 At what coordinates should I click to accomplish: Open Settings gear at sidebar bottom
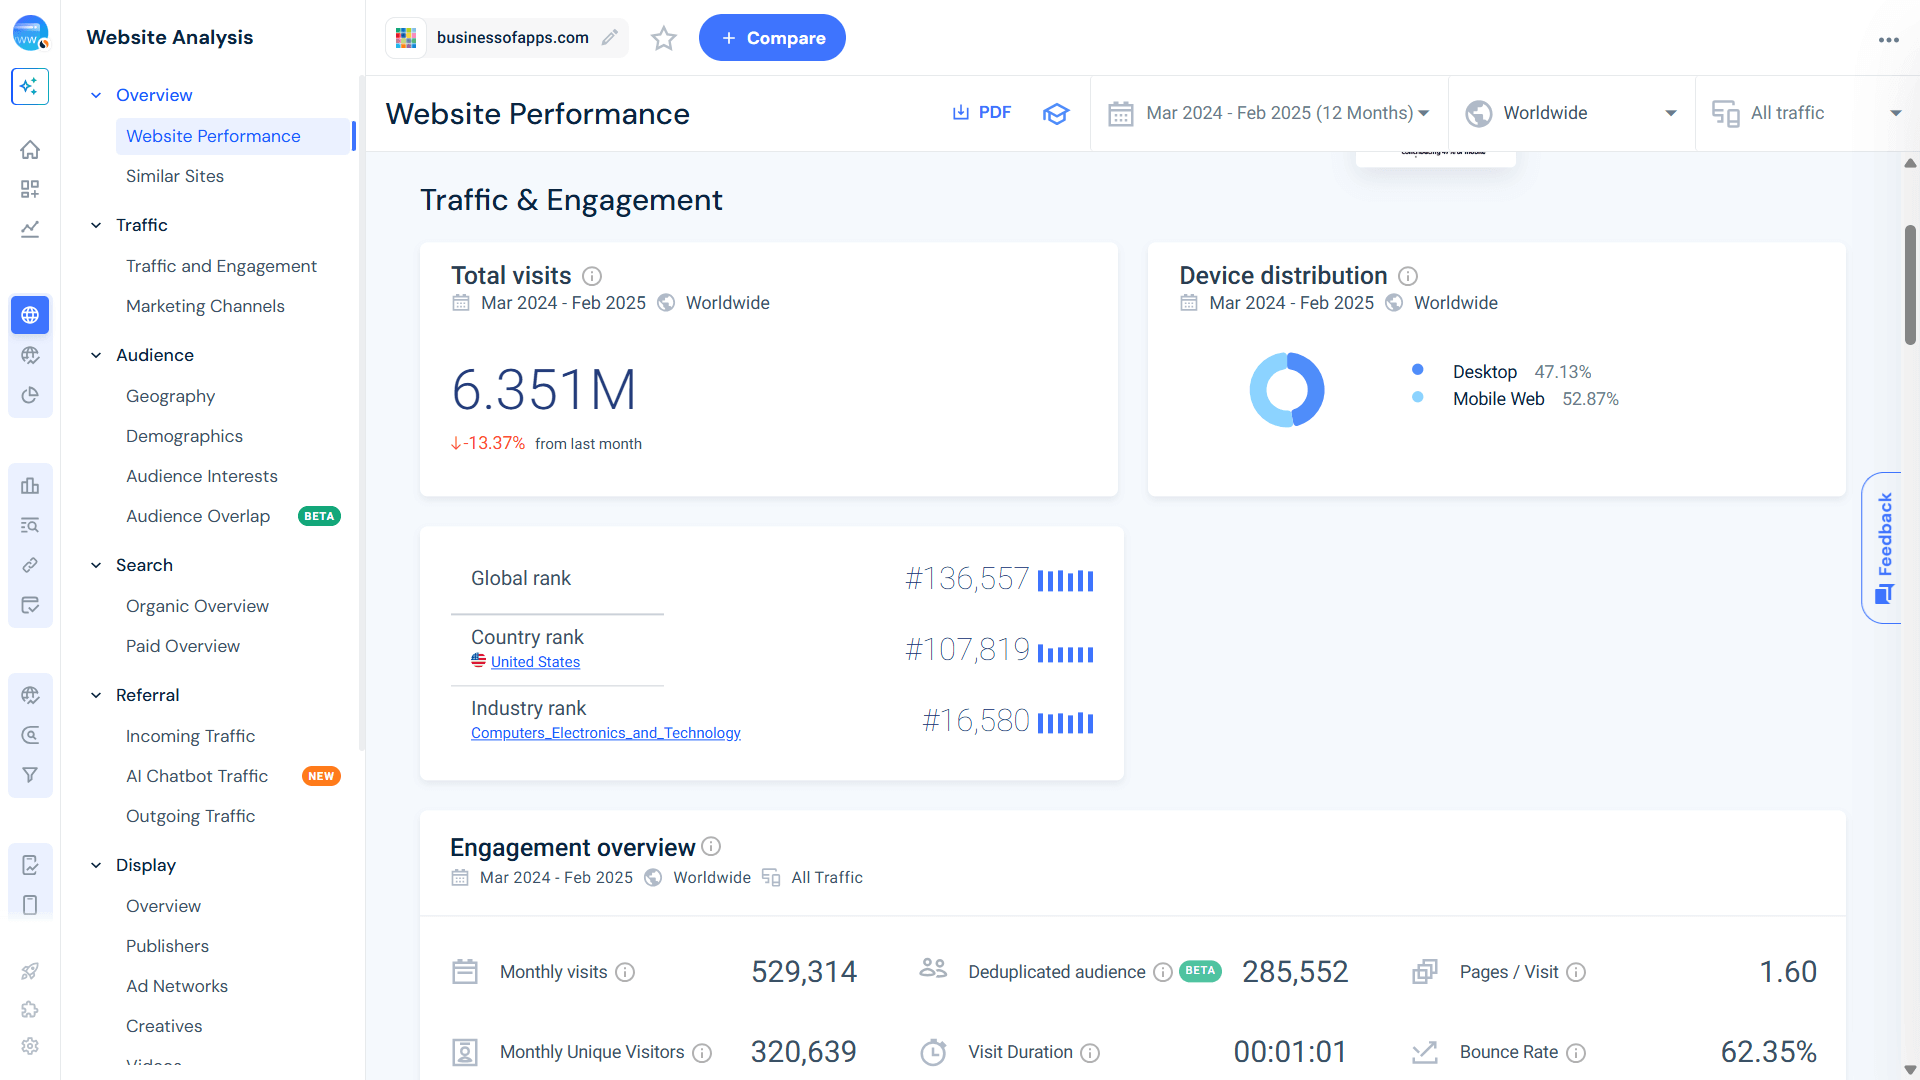click(30, 1046)
